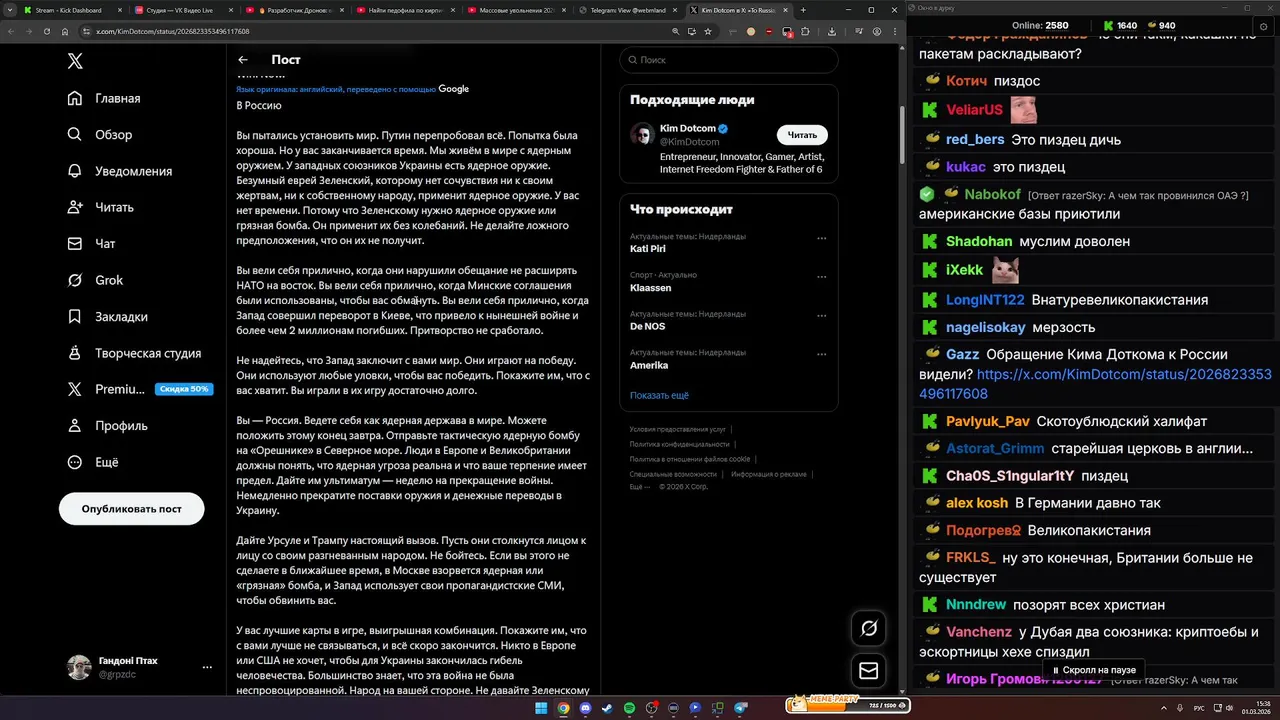Screen dimensions: 1280x720
Task: Open Политика конфиденциальности link
Action: coord(679,444)
